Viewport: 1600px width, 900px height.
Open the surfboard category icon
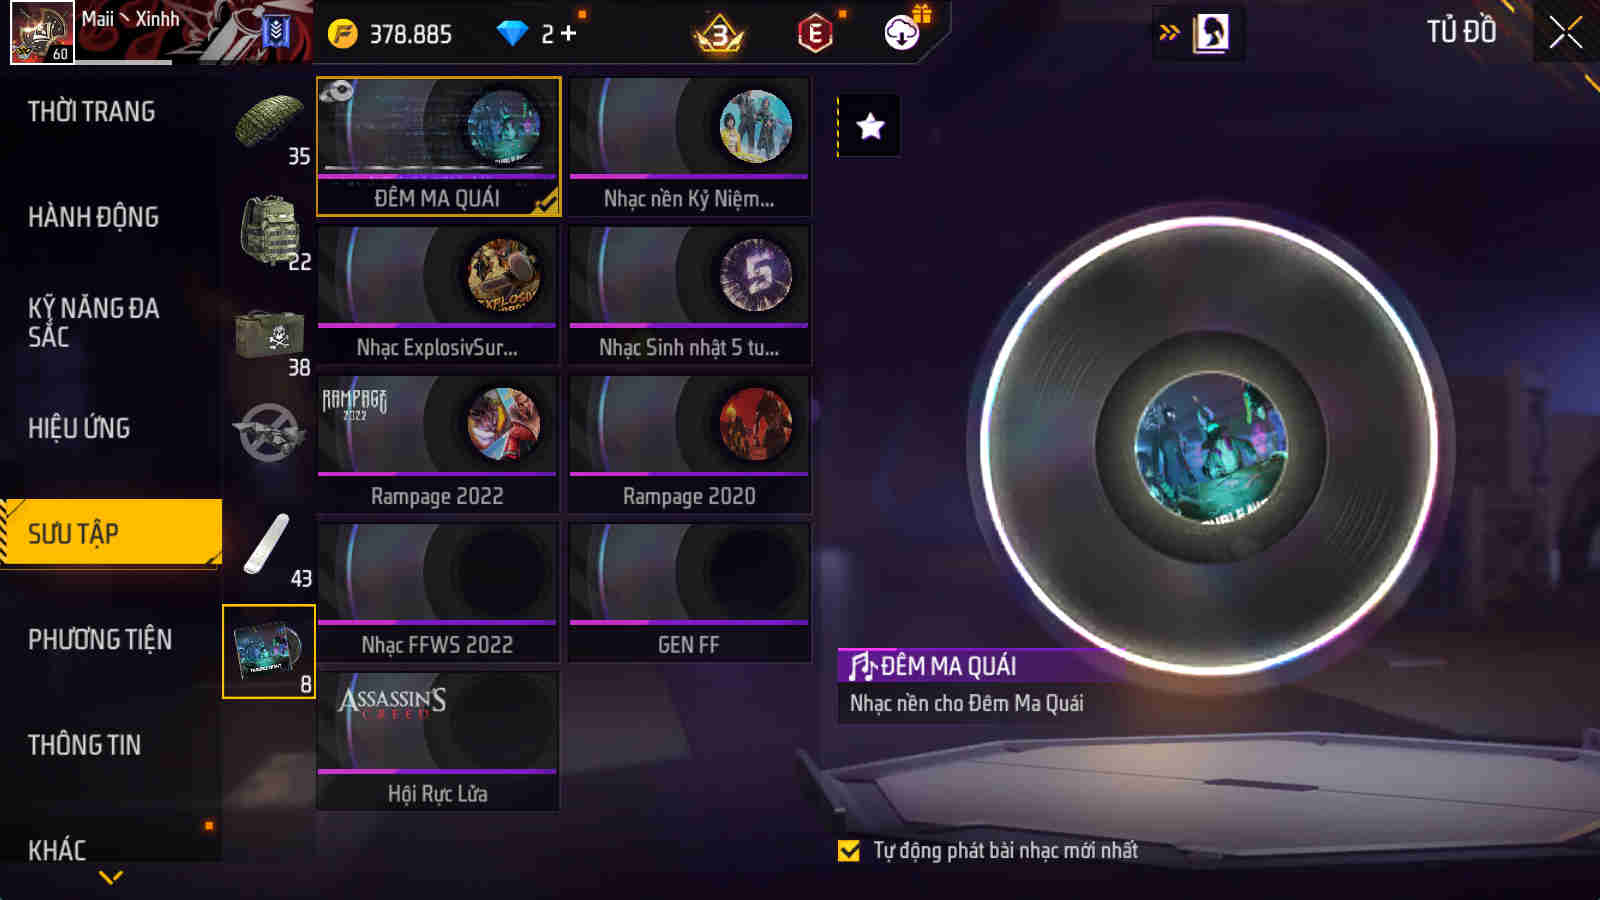point(268,547)
